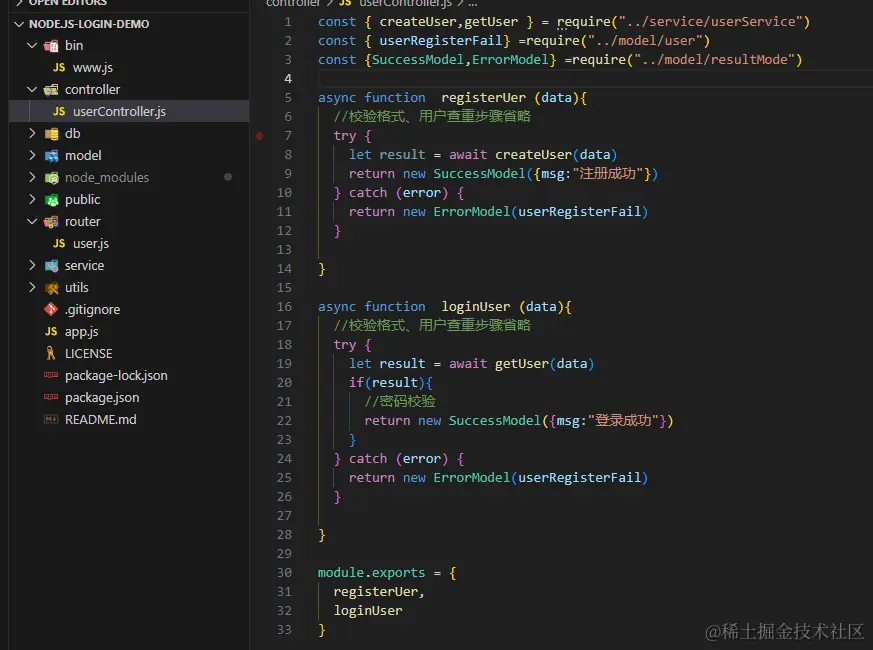The image size is (873, 650).
Task: Remove the breakpoint dot on line 7
Action: pyautogui.click(x=259, y=135)
